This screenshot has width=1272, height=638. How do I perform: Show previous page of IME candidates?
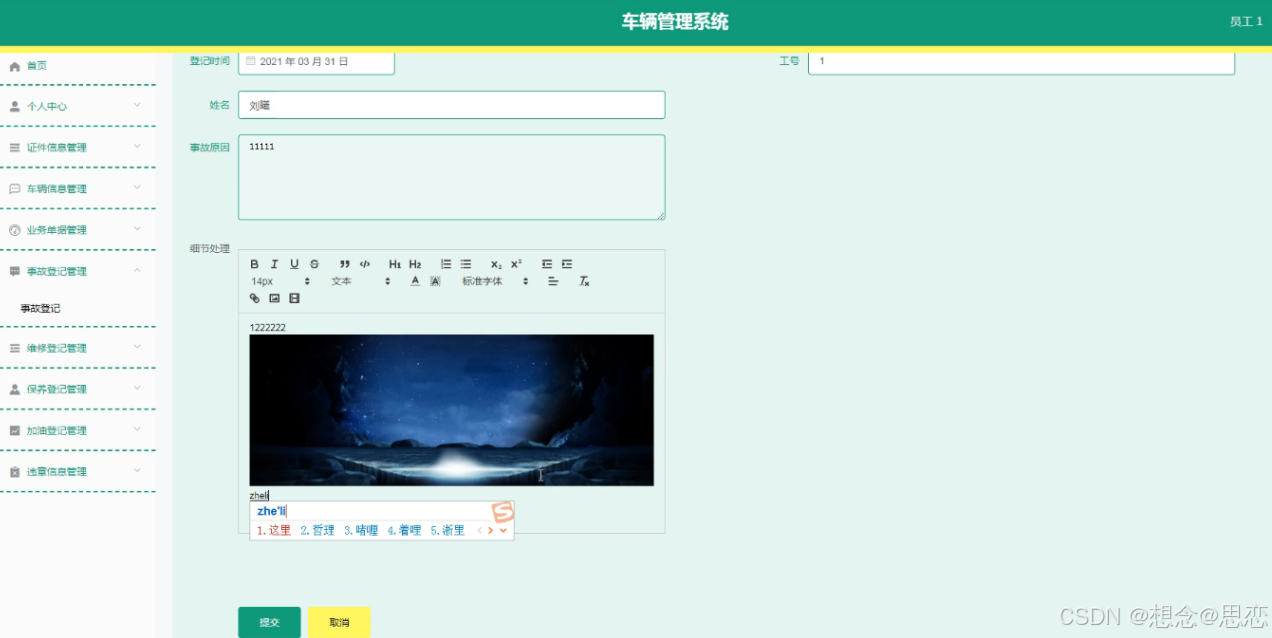pos(479,530)
